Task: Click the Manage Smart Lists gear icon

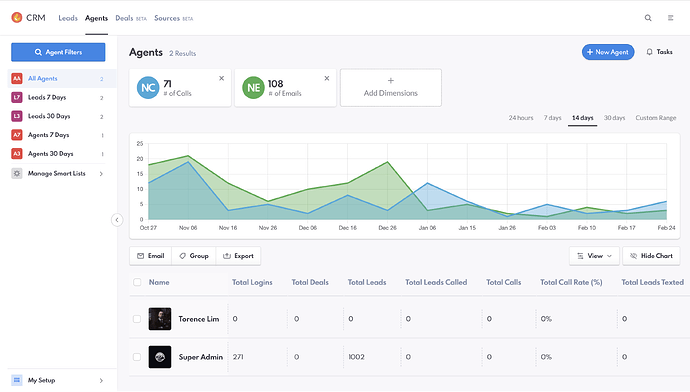Action: (x=17, y=173)
